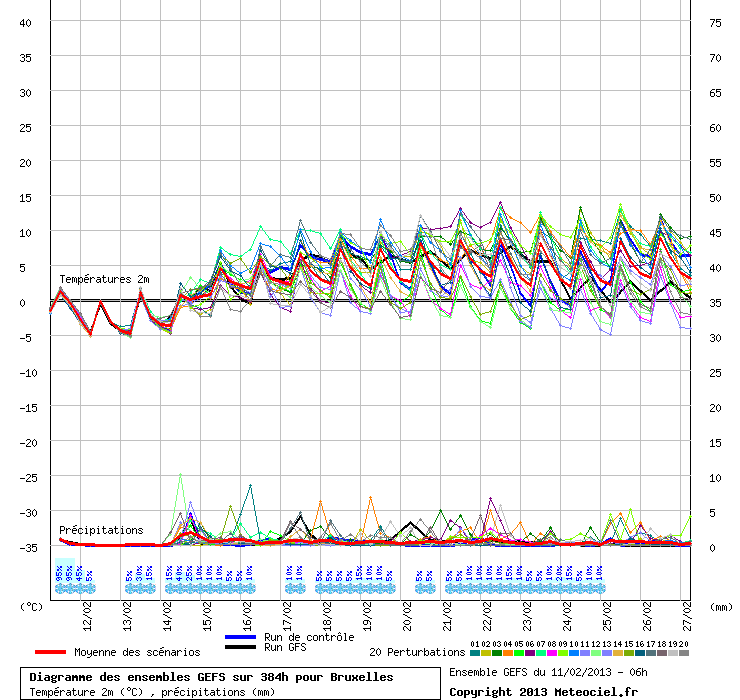Image resolution: width=740 pixels, height=700 pixels.
Task: Select the perturbation 04 orange swatch
Action: [x=508, y=653]
